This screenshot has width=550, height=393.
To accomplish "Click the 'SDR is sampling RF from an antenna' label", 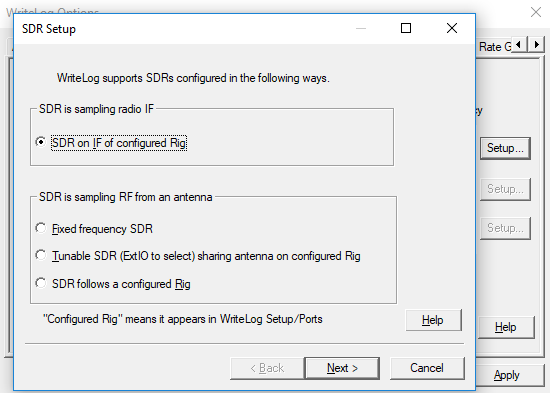I will [x=126, y=197].
